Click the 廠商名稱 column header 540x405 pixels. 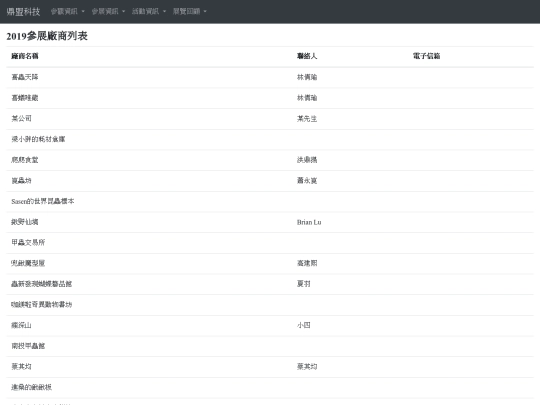(x=25, y=56)
